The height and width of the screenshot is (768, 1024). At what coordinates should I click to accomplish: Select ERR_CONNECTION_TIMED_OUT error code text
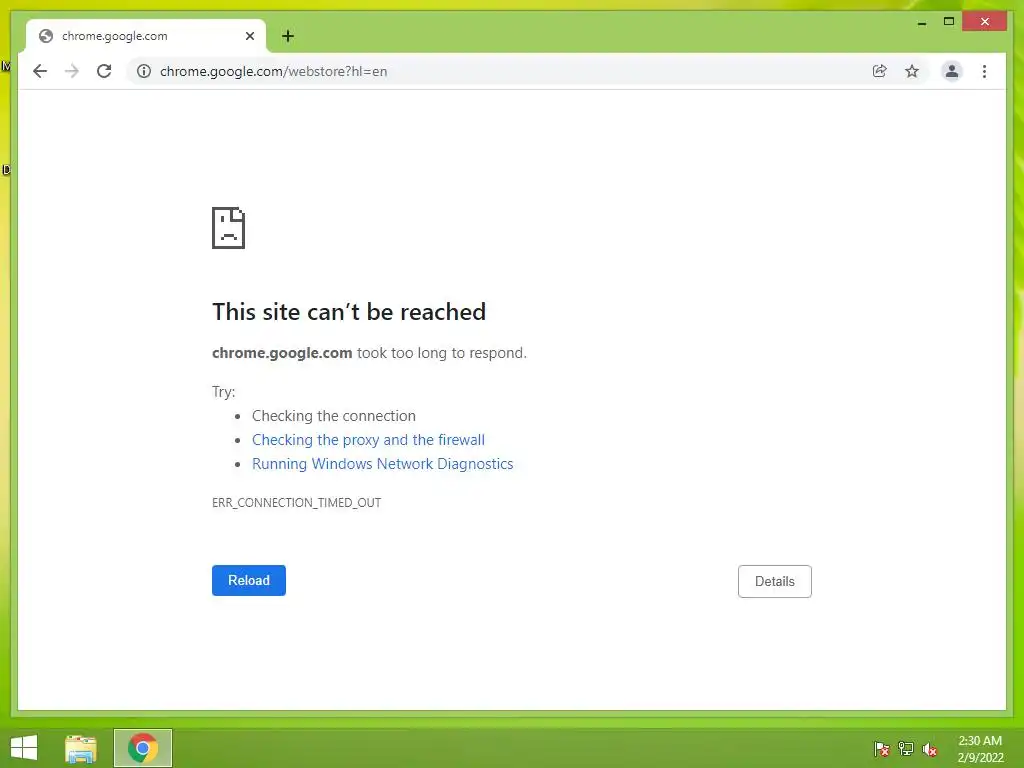296,502
